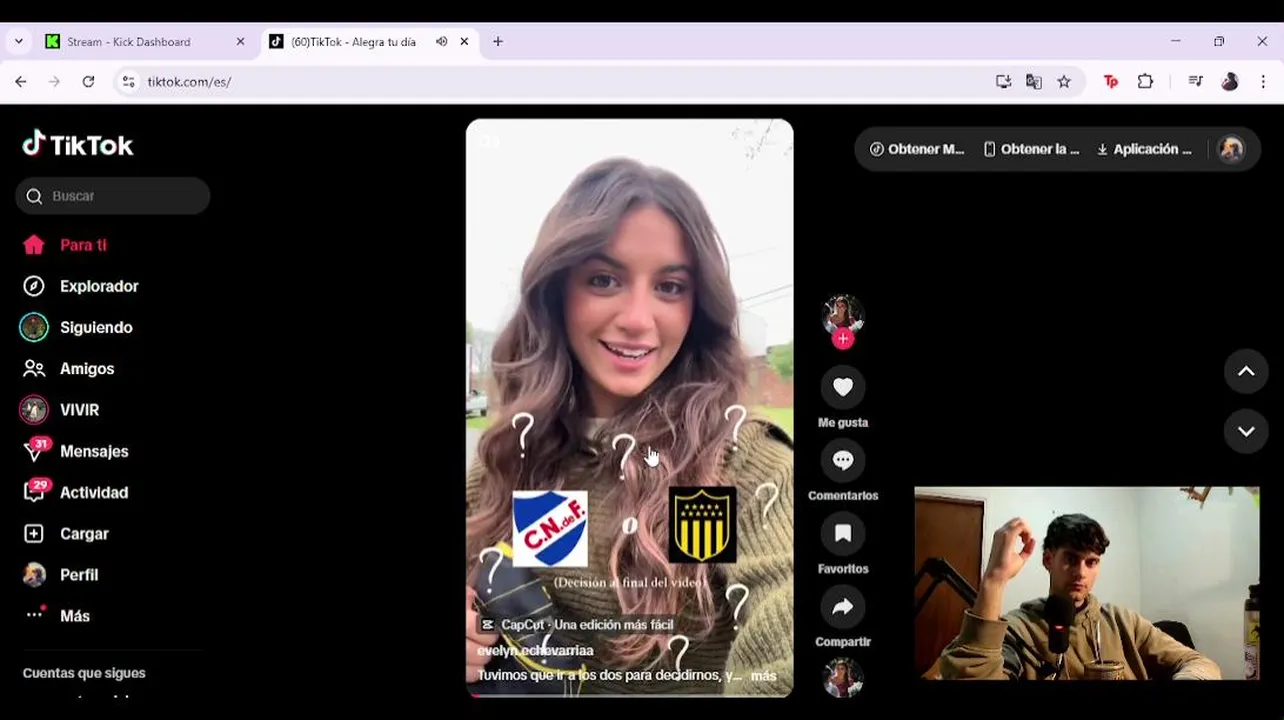This screenshot has height=720, width=1284.
Task: Open media control icon in toolbar
Action: click(1195, 82)
